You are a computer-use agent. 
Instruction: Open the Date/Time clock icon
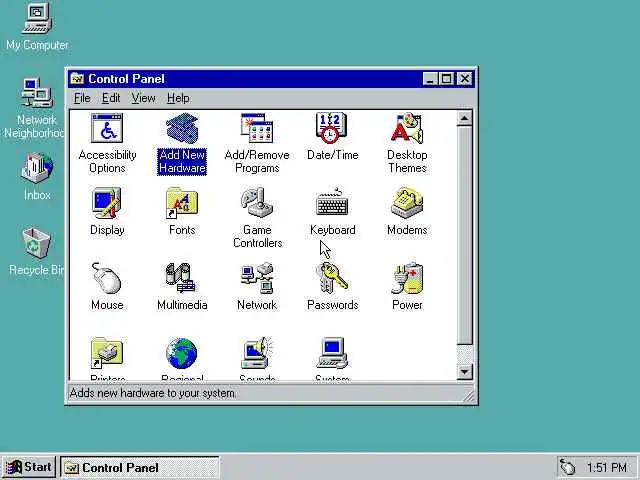332,128
